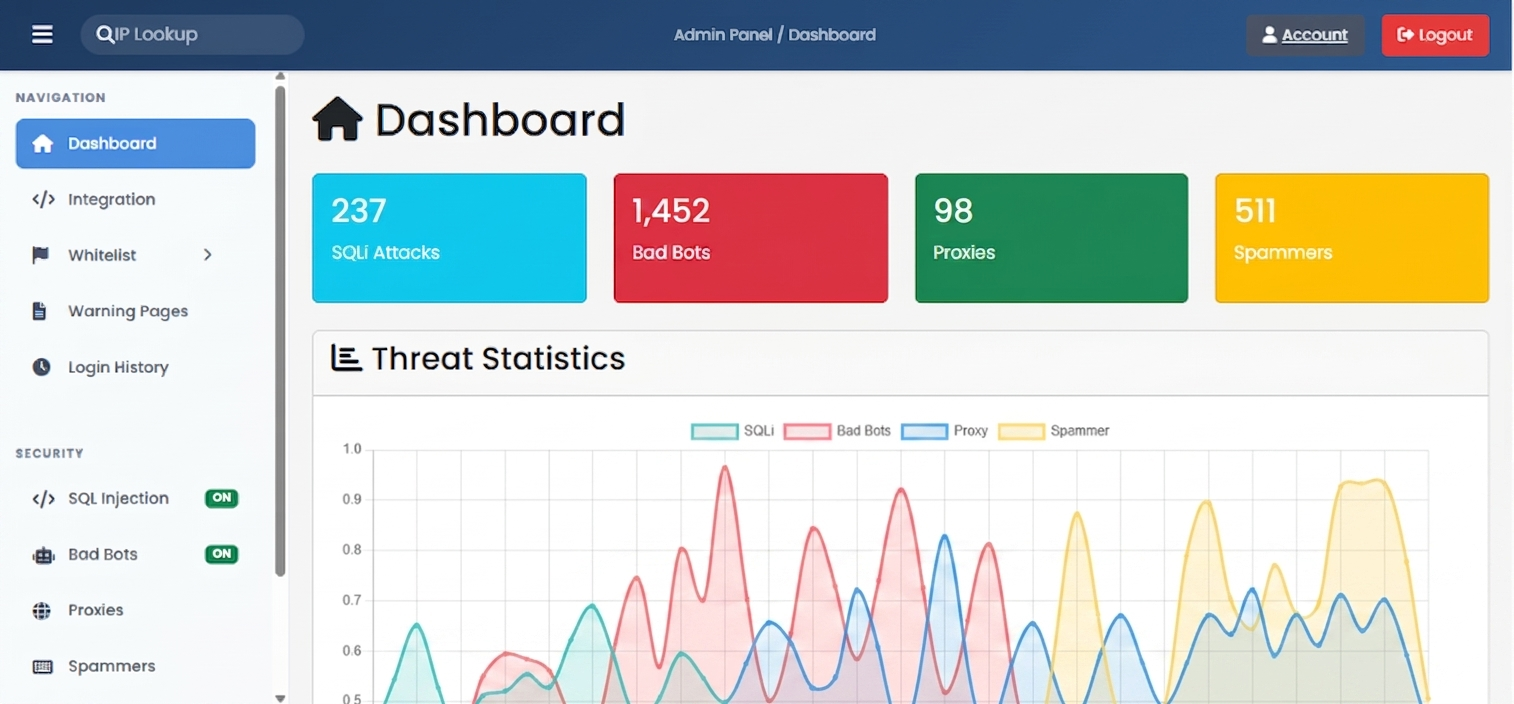
Task: Go to Bad Bots security settings
Action: tap(135, 555)
